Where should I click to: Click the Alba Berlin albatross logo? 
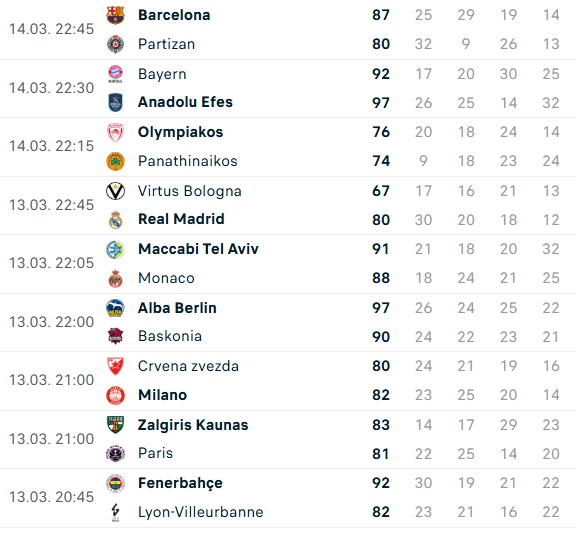115,308
